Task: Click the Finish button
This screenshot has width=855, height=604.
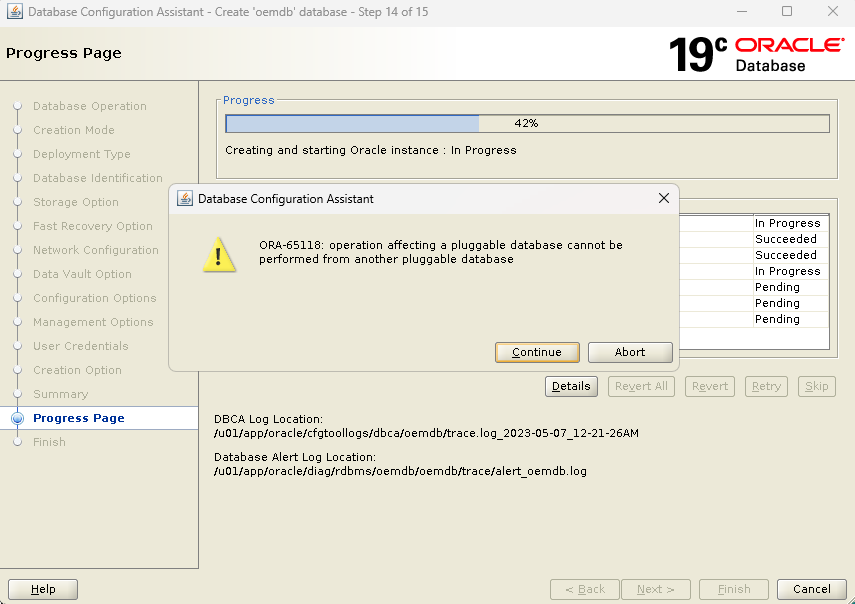Action: [733, 589]
